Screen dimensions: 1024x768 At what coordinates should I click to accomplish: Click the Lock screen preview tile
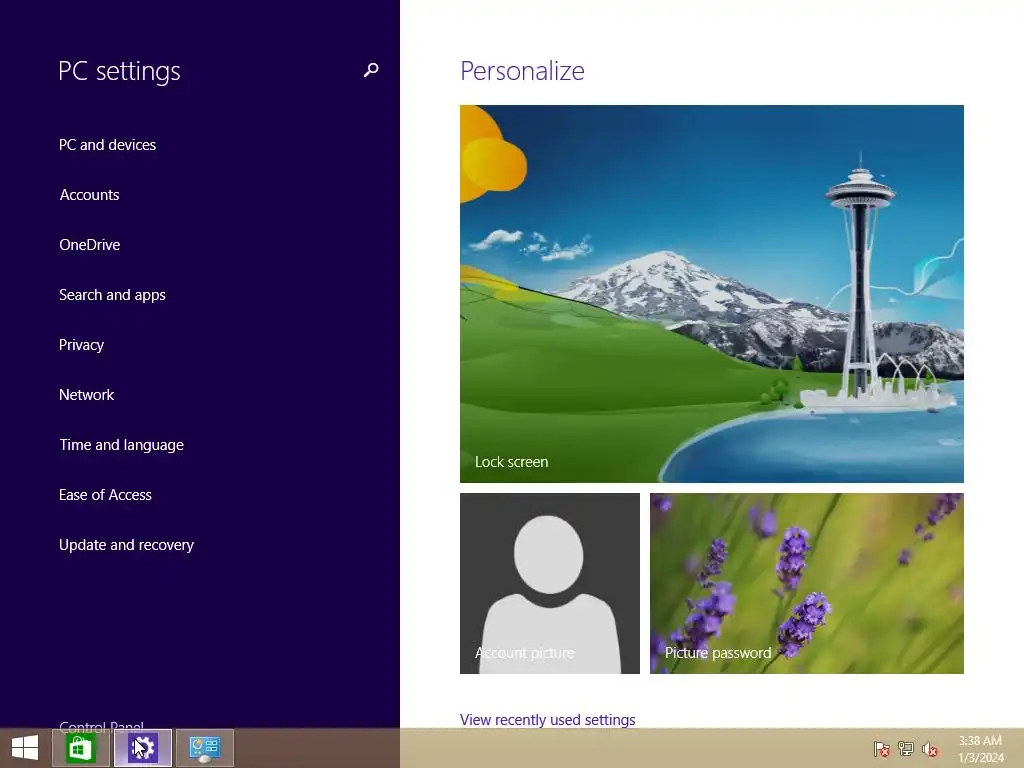711,294
